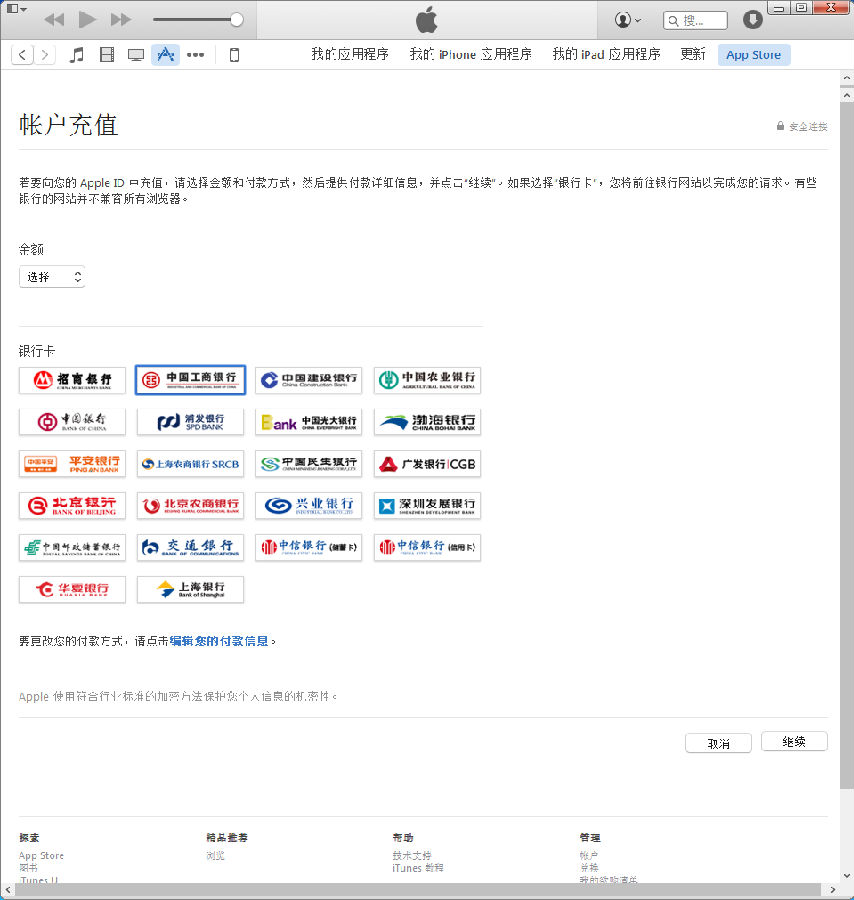Select 中国农业银行 bank card
The width and height of the screenshot is (854, 900).
tap(427, 380)
